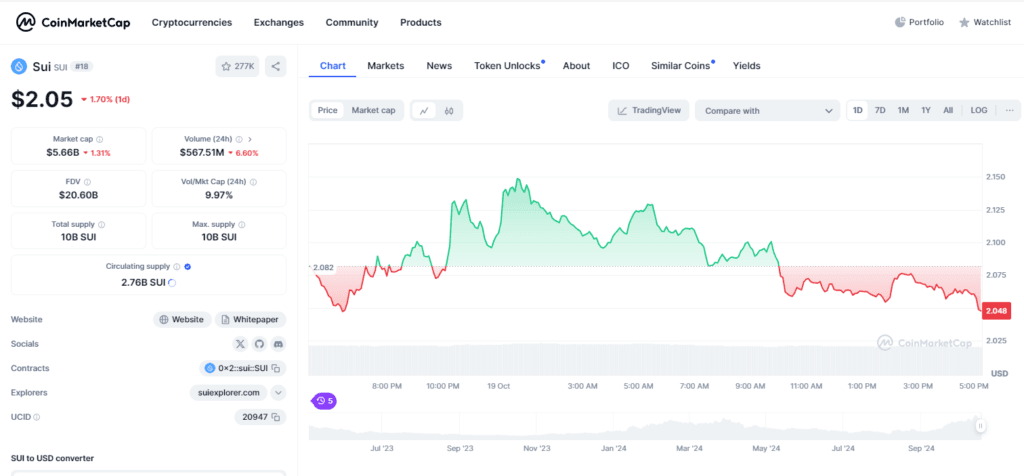Click the $20.60B FDV value
1024x476 pixels.
click(79, 195)
